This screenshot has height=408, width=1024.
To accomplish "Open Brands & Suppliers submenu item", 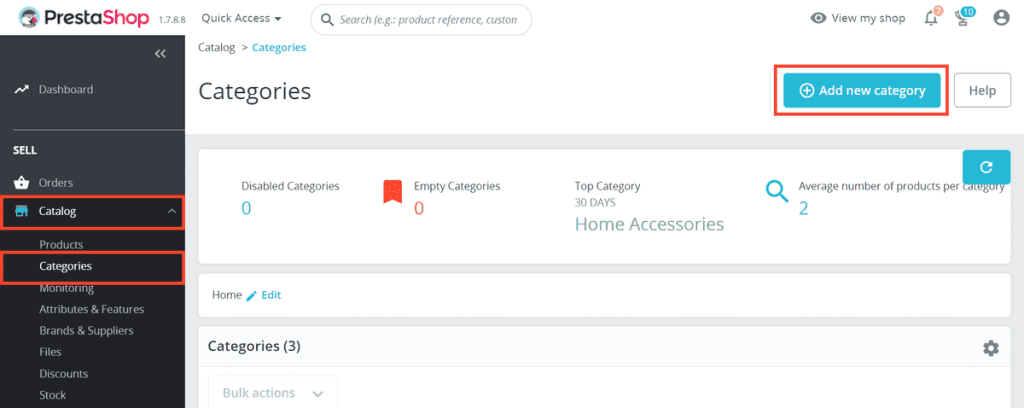I will click(86, 330).
